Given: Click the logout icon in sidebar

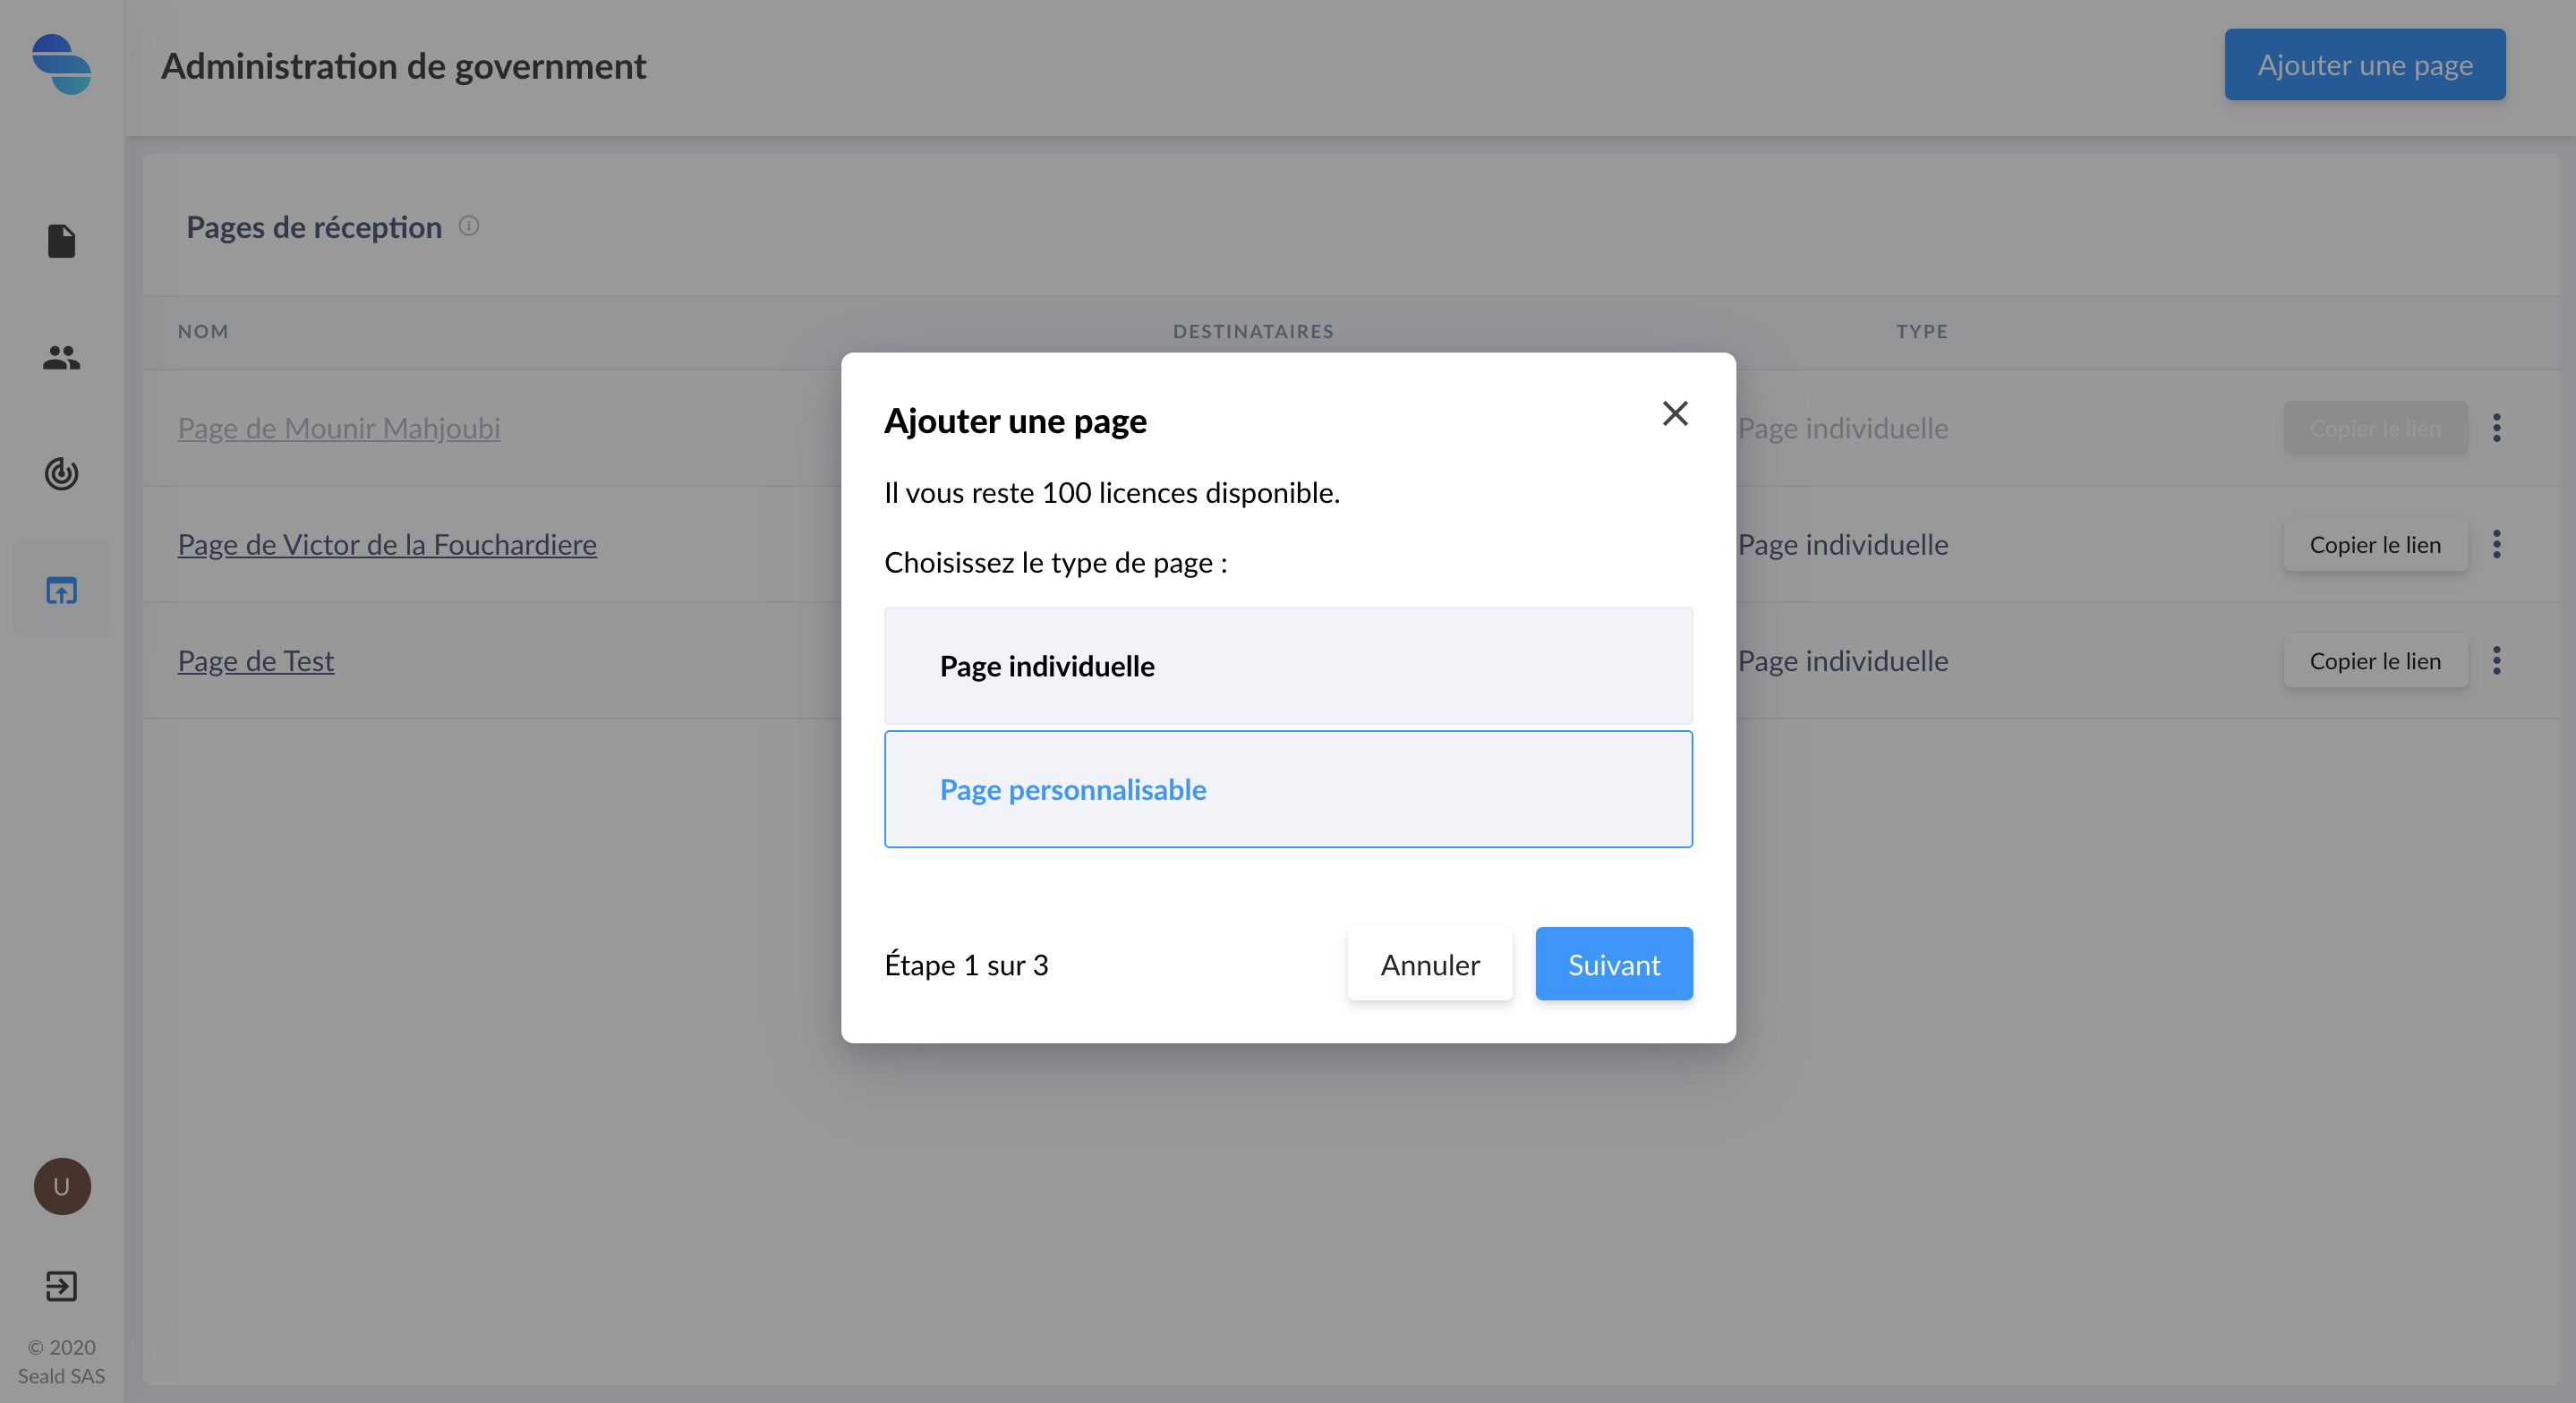Looking at the screenshot, I should pyautogui.click(x=61, y=1286).
